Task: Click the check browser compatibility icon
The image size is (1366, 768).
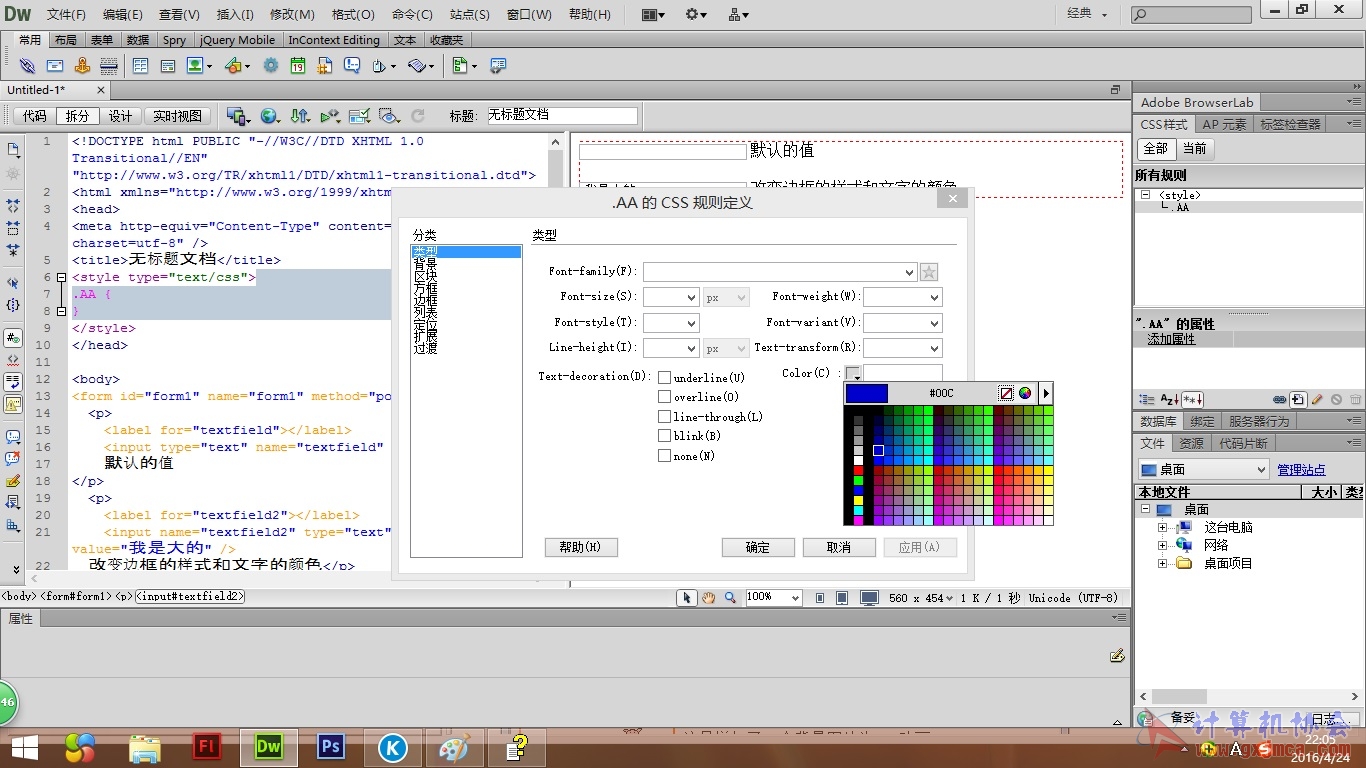Action: 360,116
